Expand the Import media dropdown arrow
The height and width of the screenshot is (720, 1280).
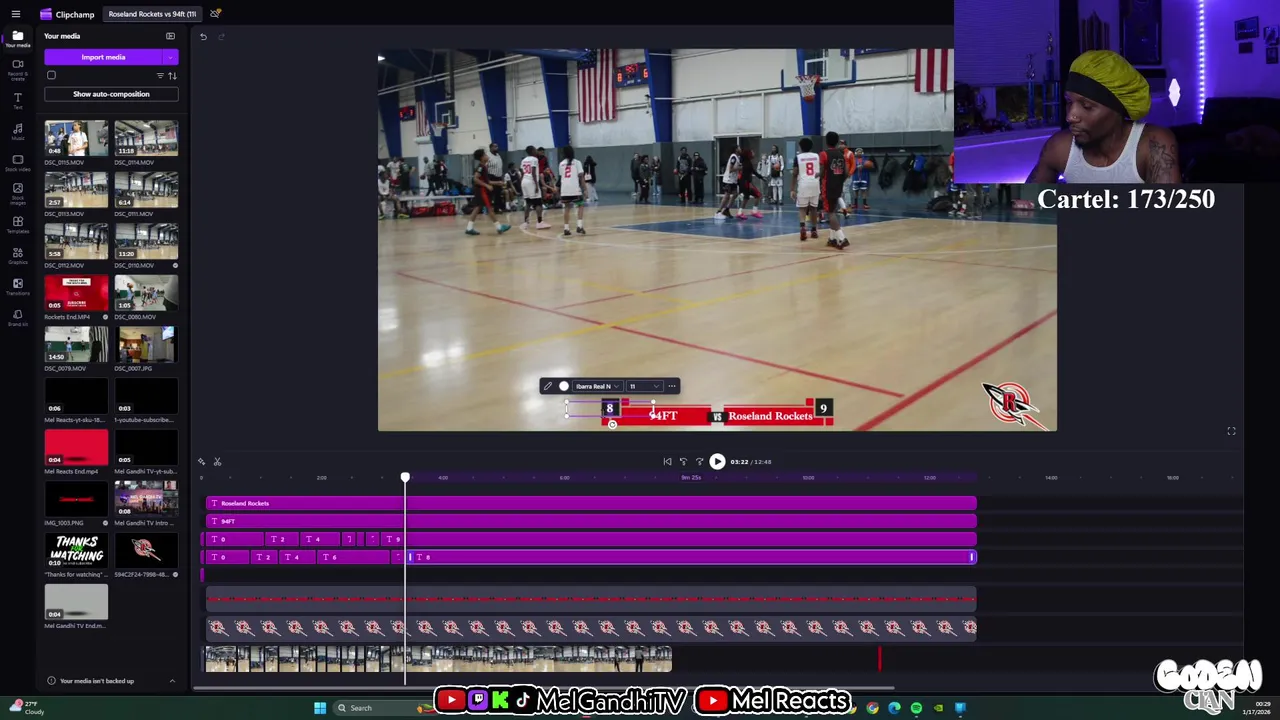tap(170, 57)
